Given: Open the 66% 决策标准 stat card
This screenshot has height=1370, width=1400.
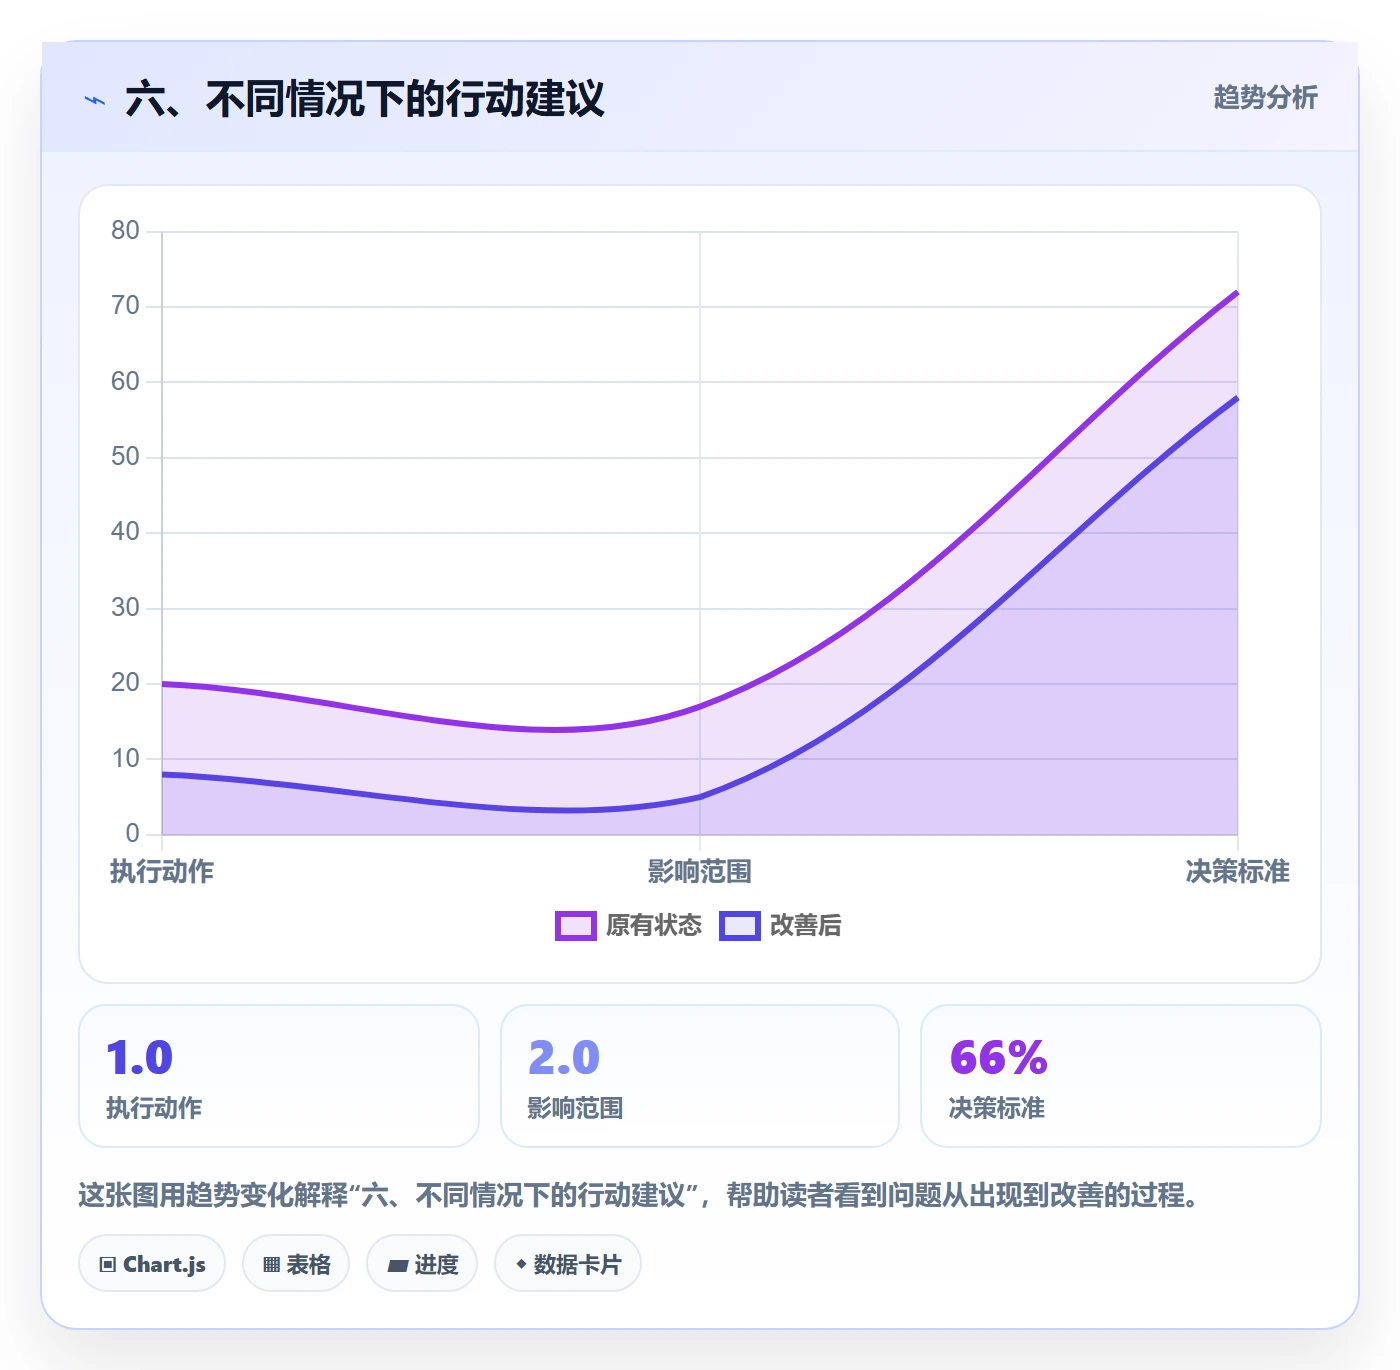Looking at the screenshot, I should pyautogui.click(x=1121, y=1076).
